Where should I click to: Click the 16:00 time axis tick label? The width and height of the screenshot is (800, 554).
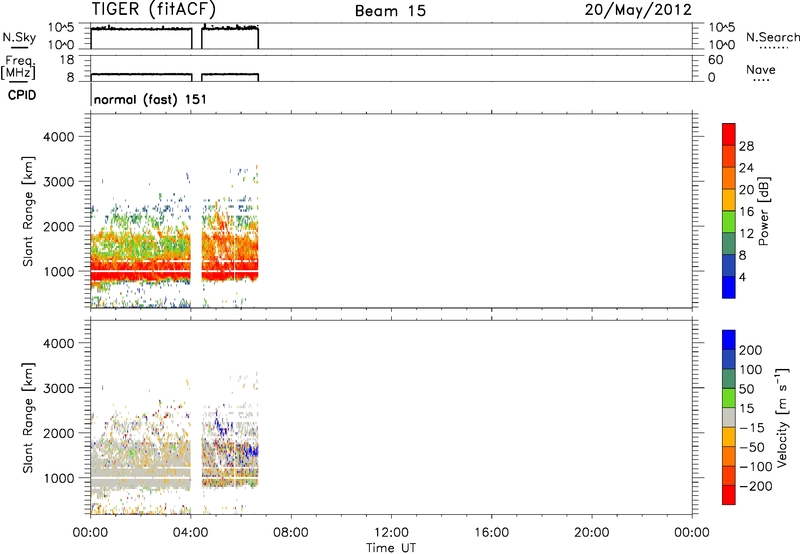[491, 533]
